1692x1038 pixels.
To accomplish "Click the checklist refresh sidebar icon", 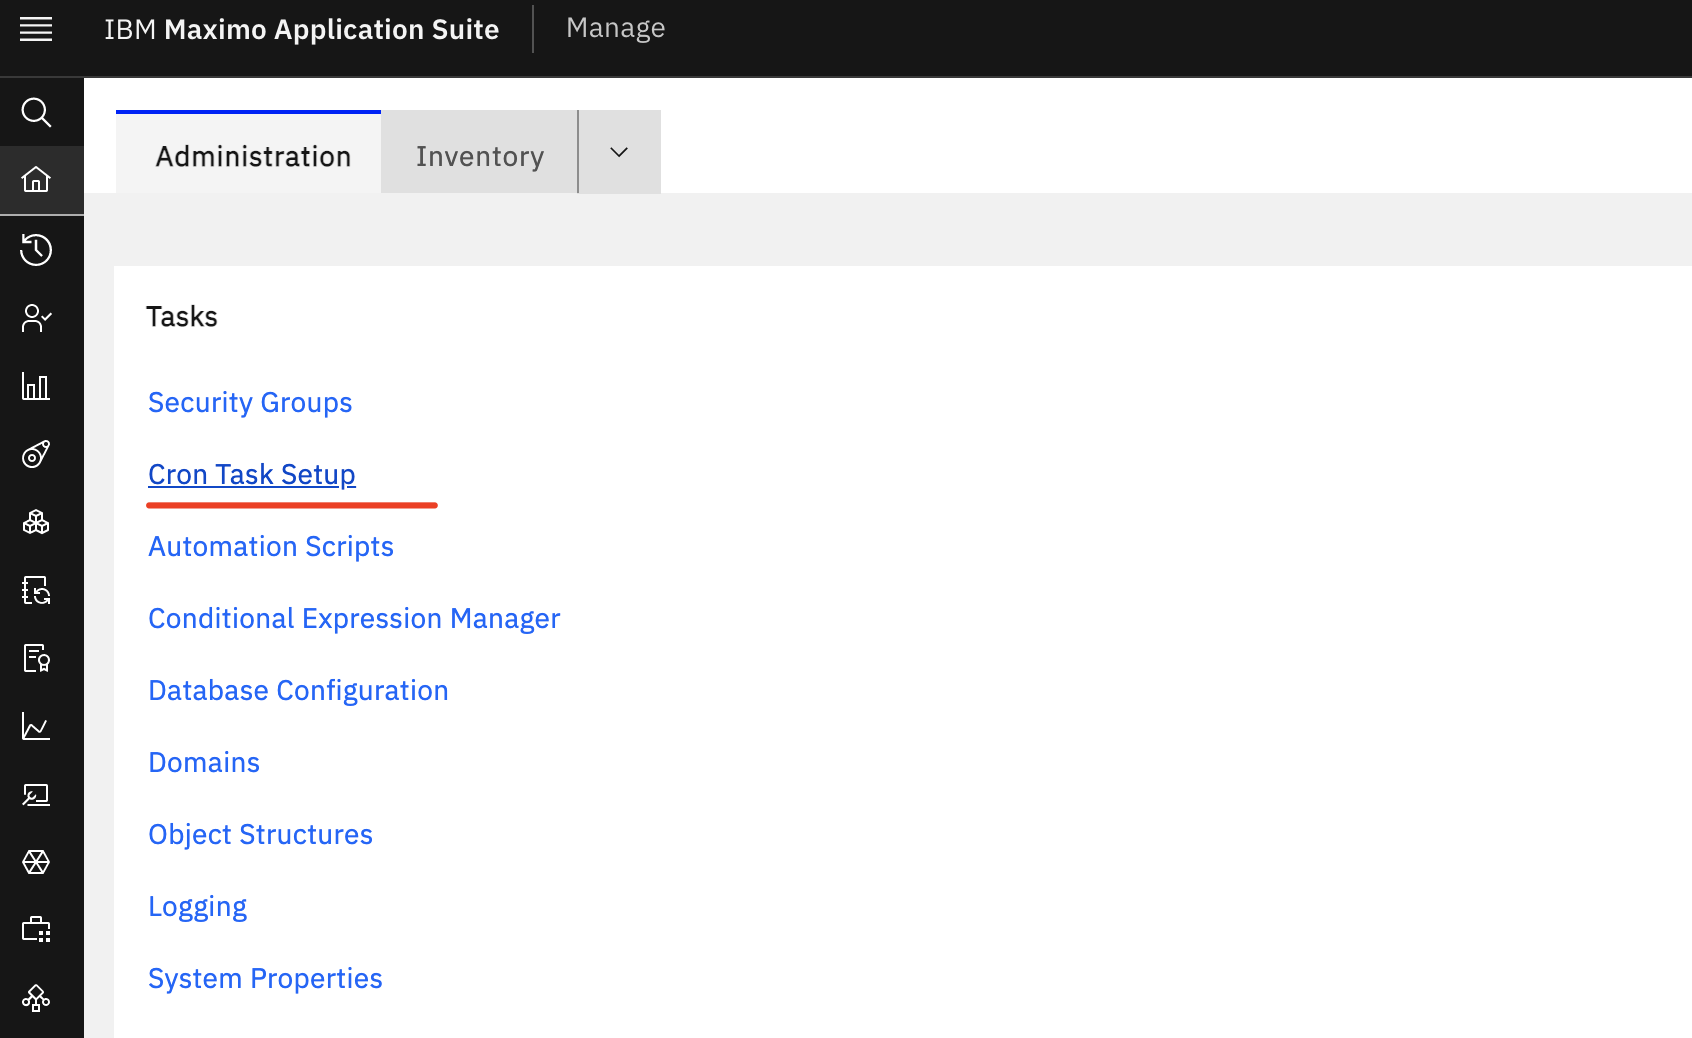I will [36, 590].
